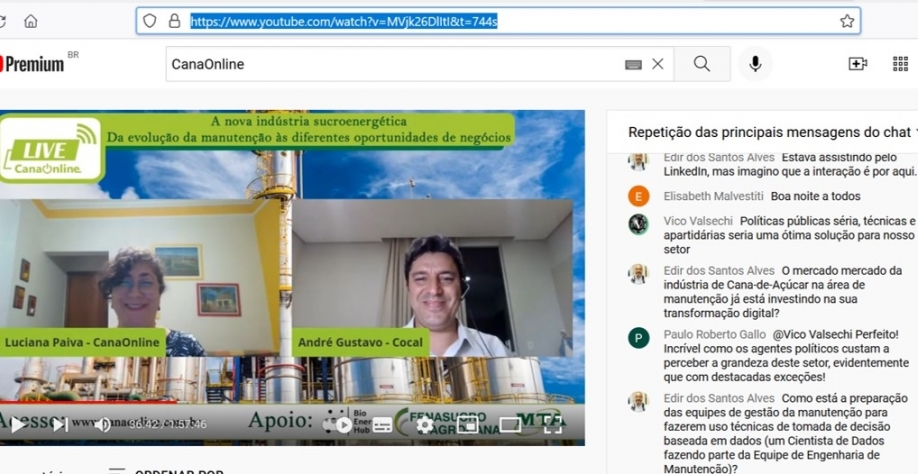Open the player settings gear
Screen dimensions: 918x474
tap(425, 424)
